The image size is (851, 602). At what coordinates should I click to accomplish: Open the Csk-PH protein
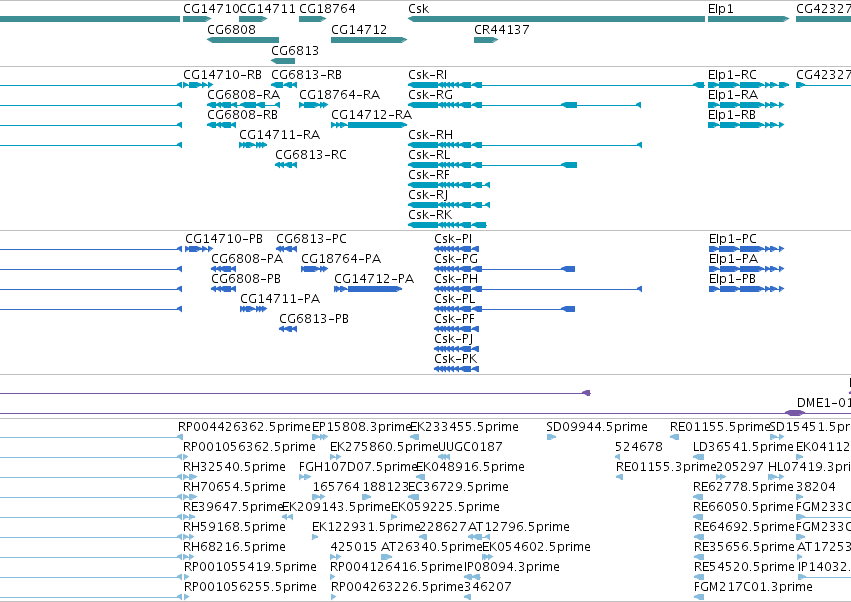(538, 289)
